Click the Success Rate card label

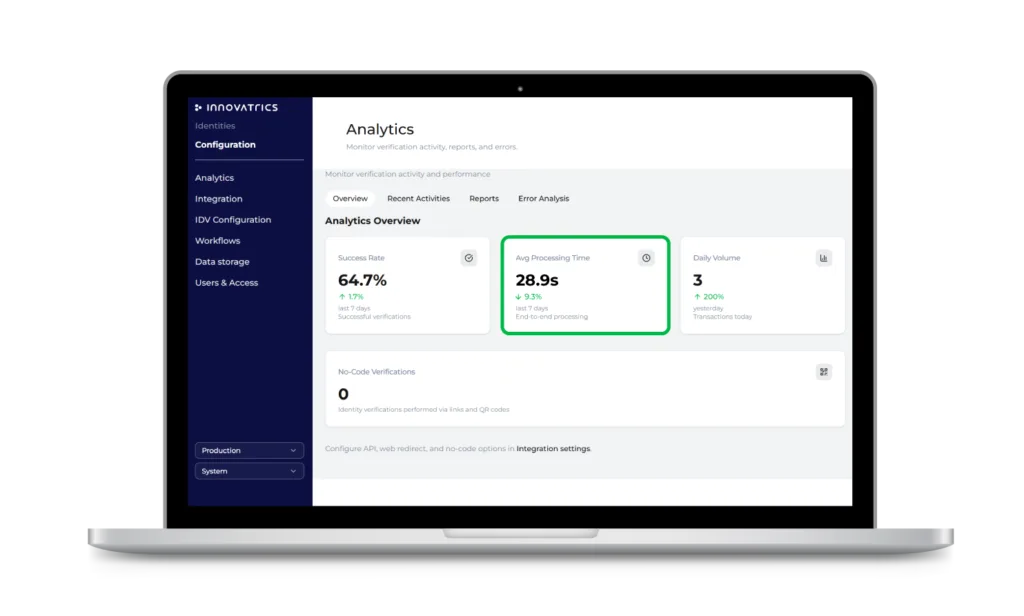click(361, 258)
